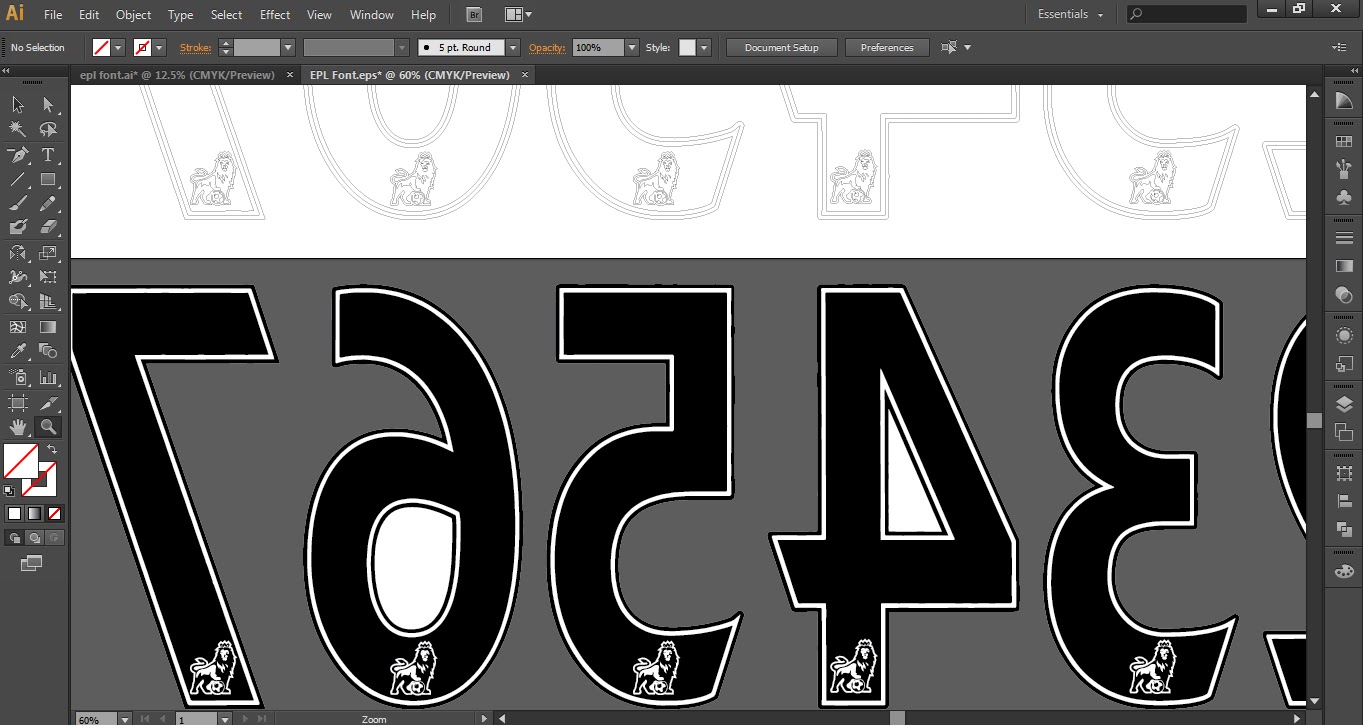
Task: Open the Swatches panel icon
Action: pyautogui.click(x=1344, y=141)
